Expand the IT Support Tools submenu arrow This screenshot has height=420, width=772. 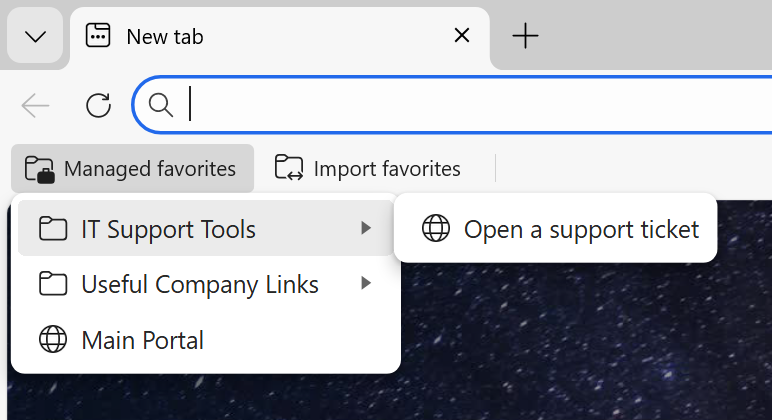365,228
